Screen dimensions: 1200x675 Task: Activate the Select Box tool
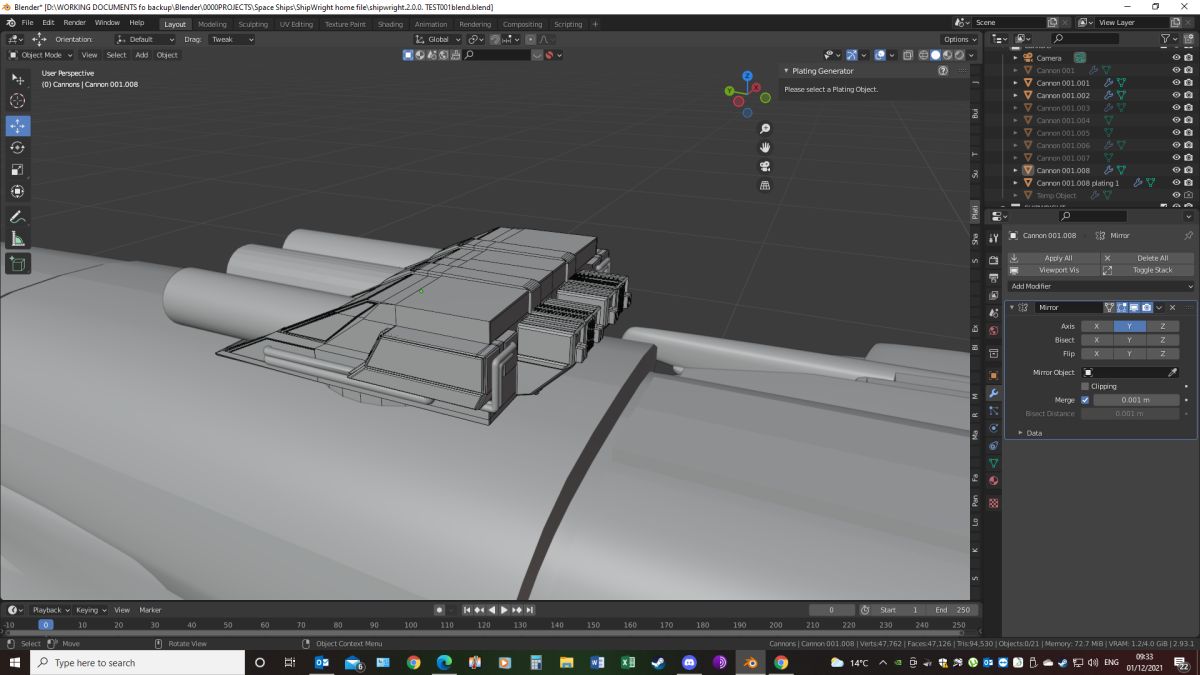tap(17, 79)
